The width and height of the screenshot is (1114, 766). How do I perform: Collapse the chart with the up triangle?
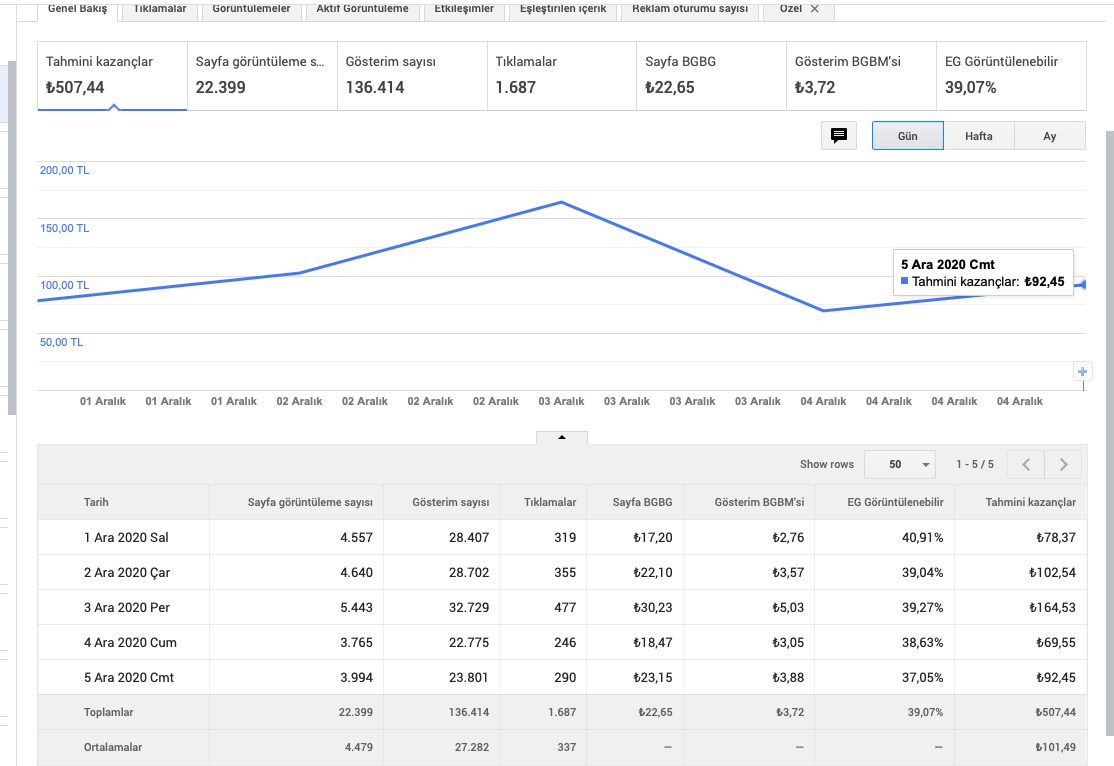[x=561, y=437]
